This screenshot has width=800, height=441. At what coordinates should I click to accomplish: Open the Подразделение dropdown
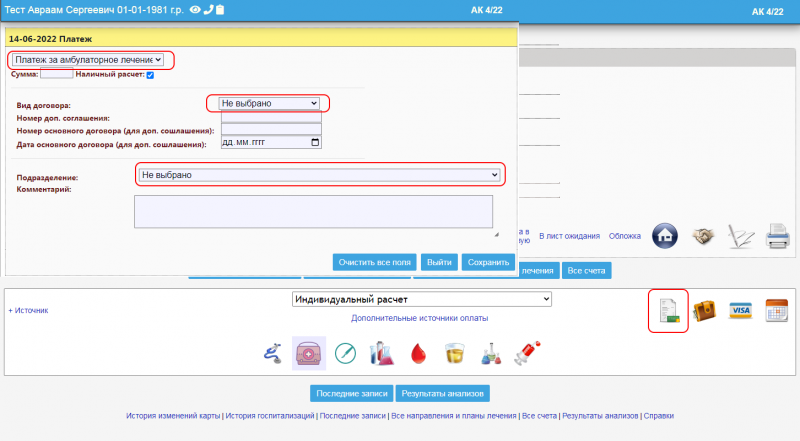319,175
